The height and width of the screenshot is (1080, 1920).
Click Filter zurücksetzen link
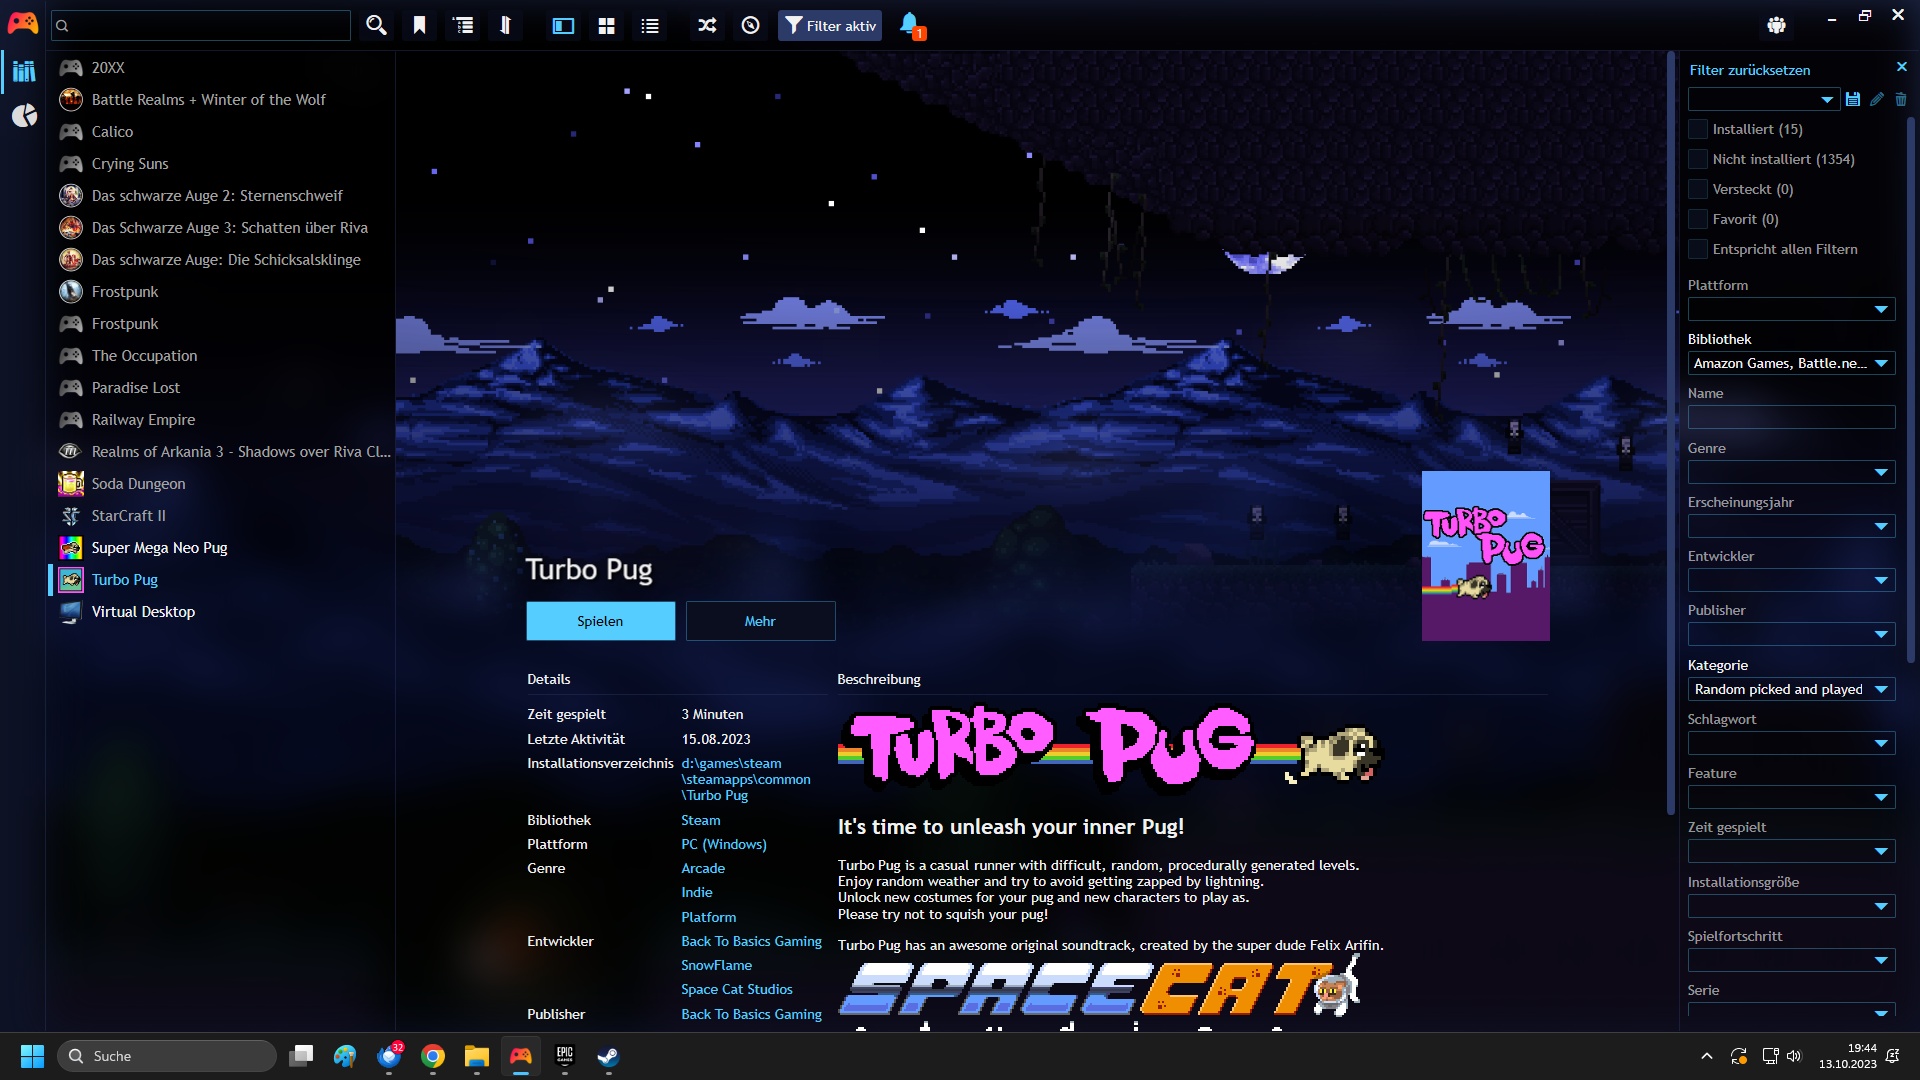(1749, 70)
